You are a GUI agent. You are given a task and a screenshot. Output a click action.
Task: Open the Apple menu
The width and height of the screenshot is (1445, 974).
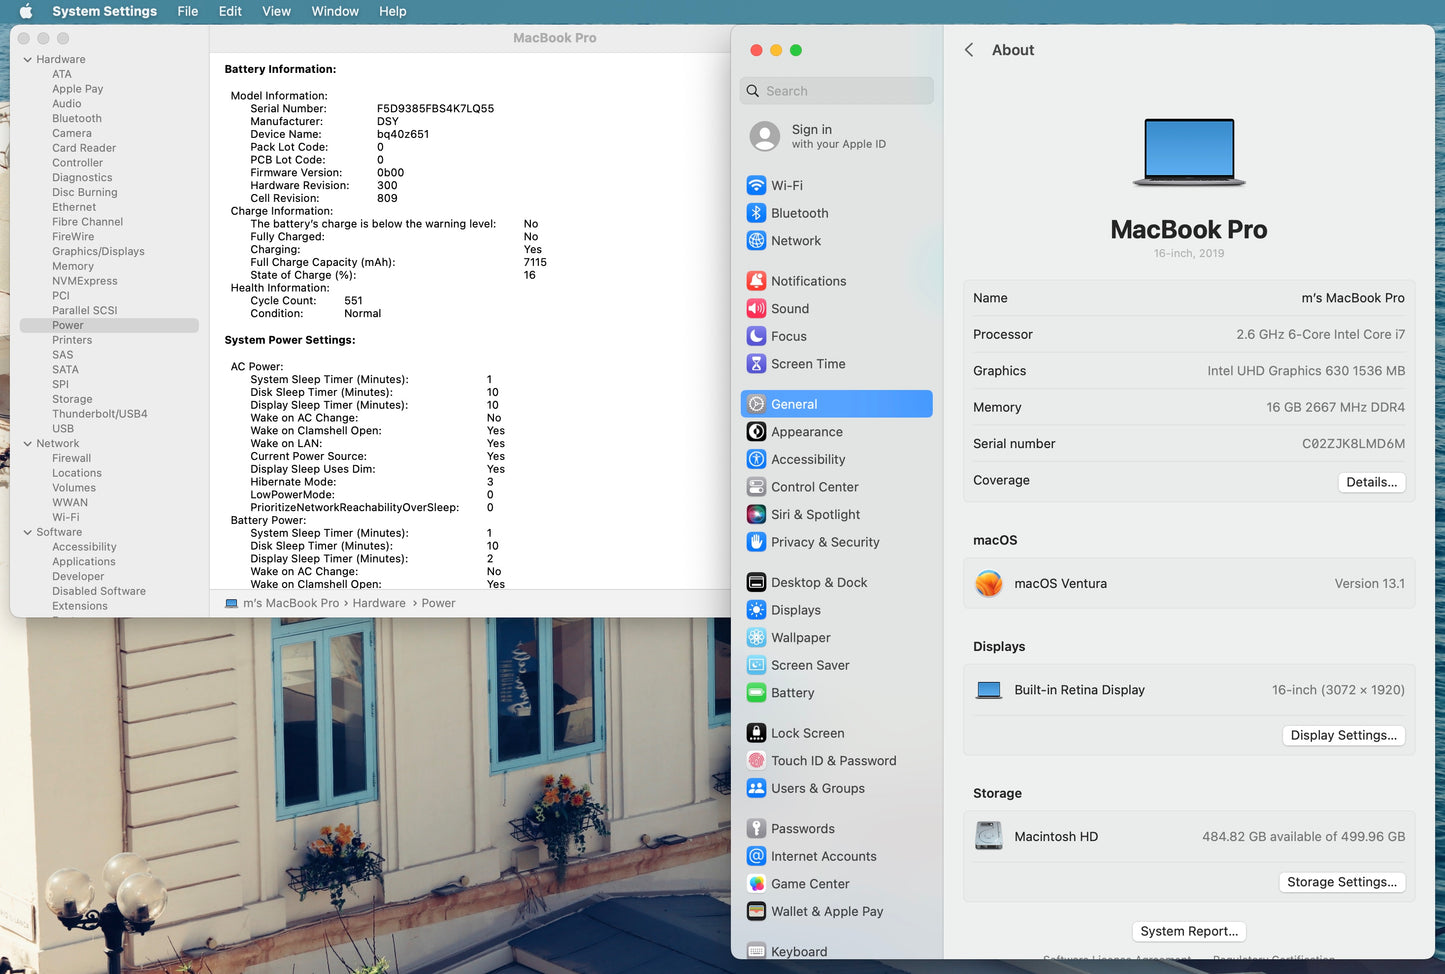(26, 11)
